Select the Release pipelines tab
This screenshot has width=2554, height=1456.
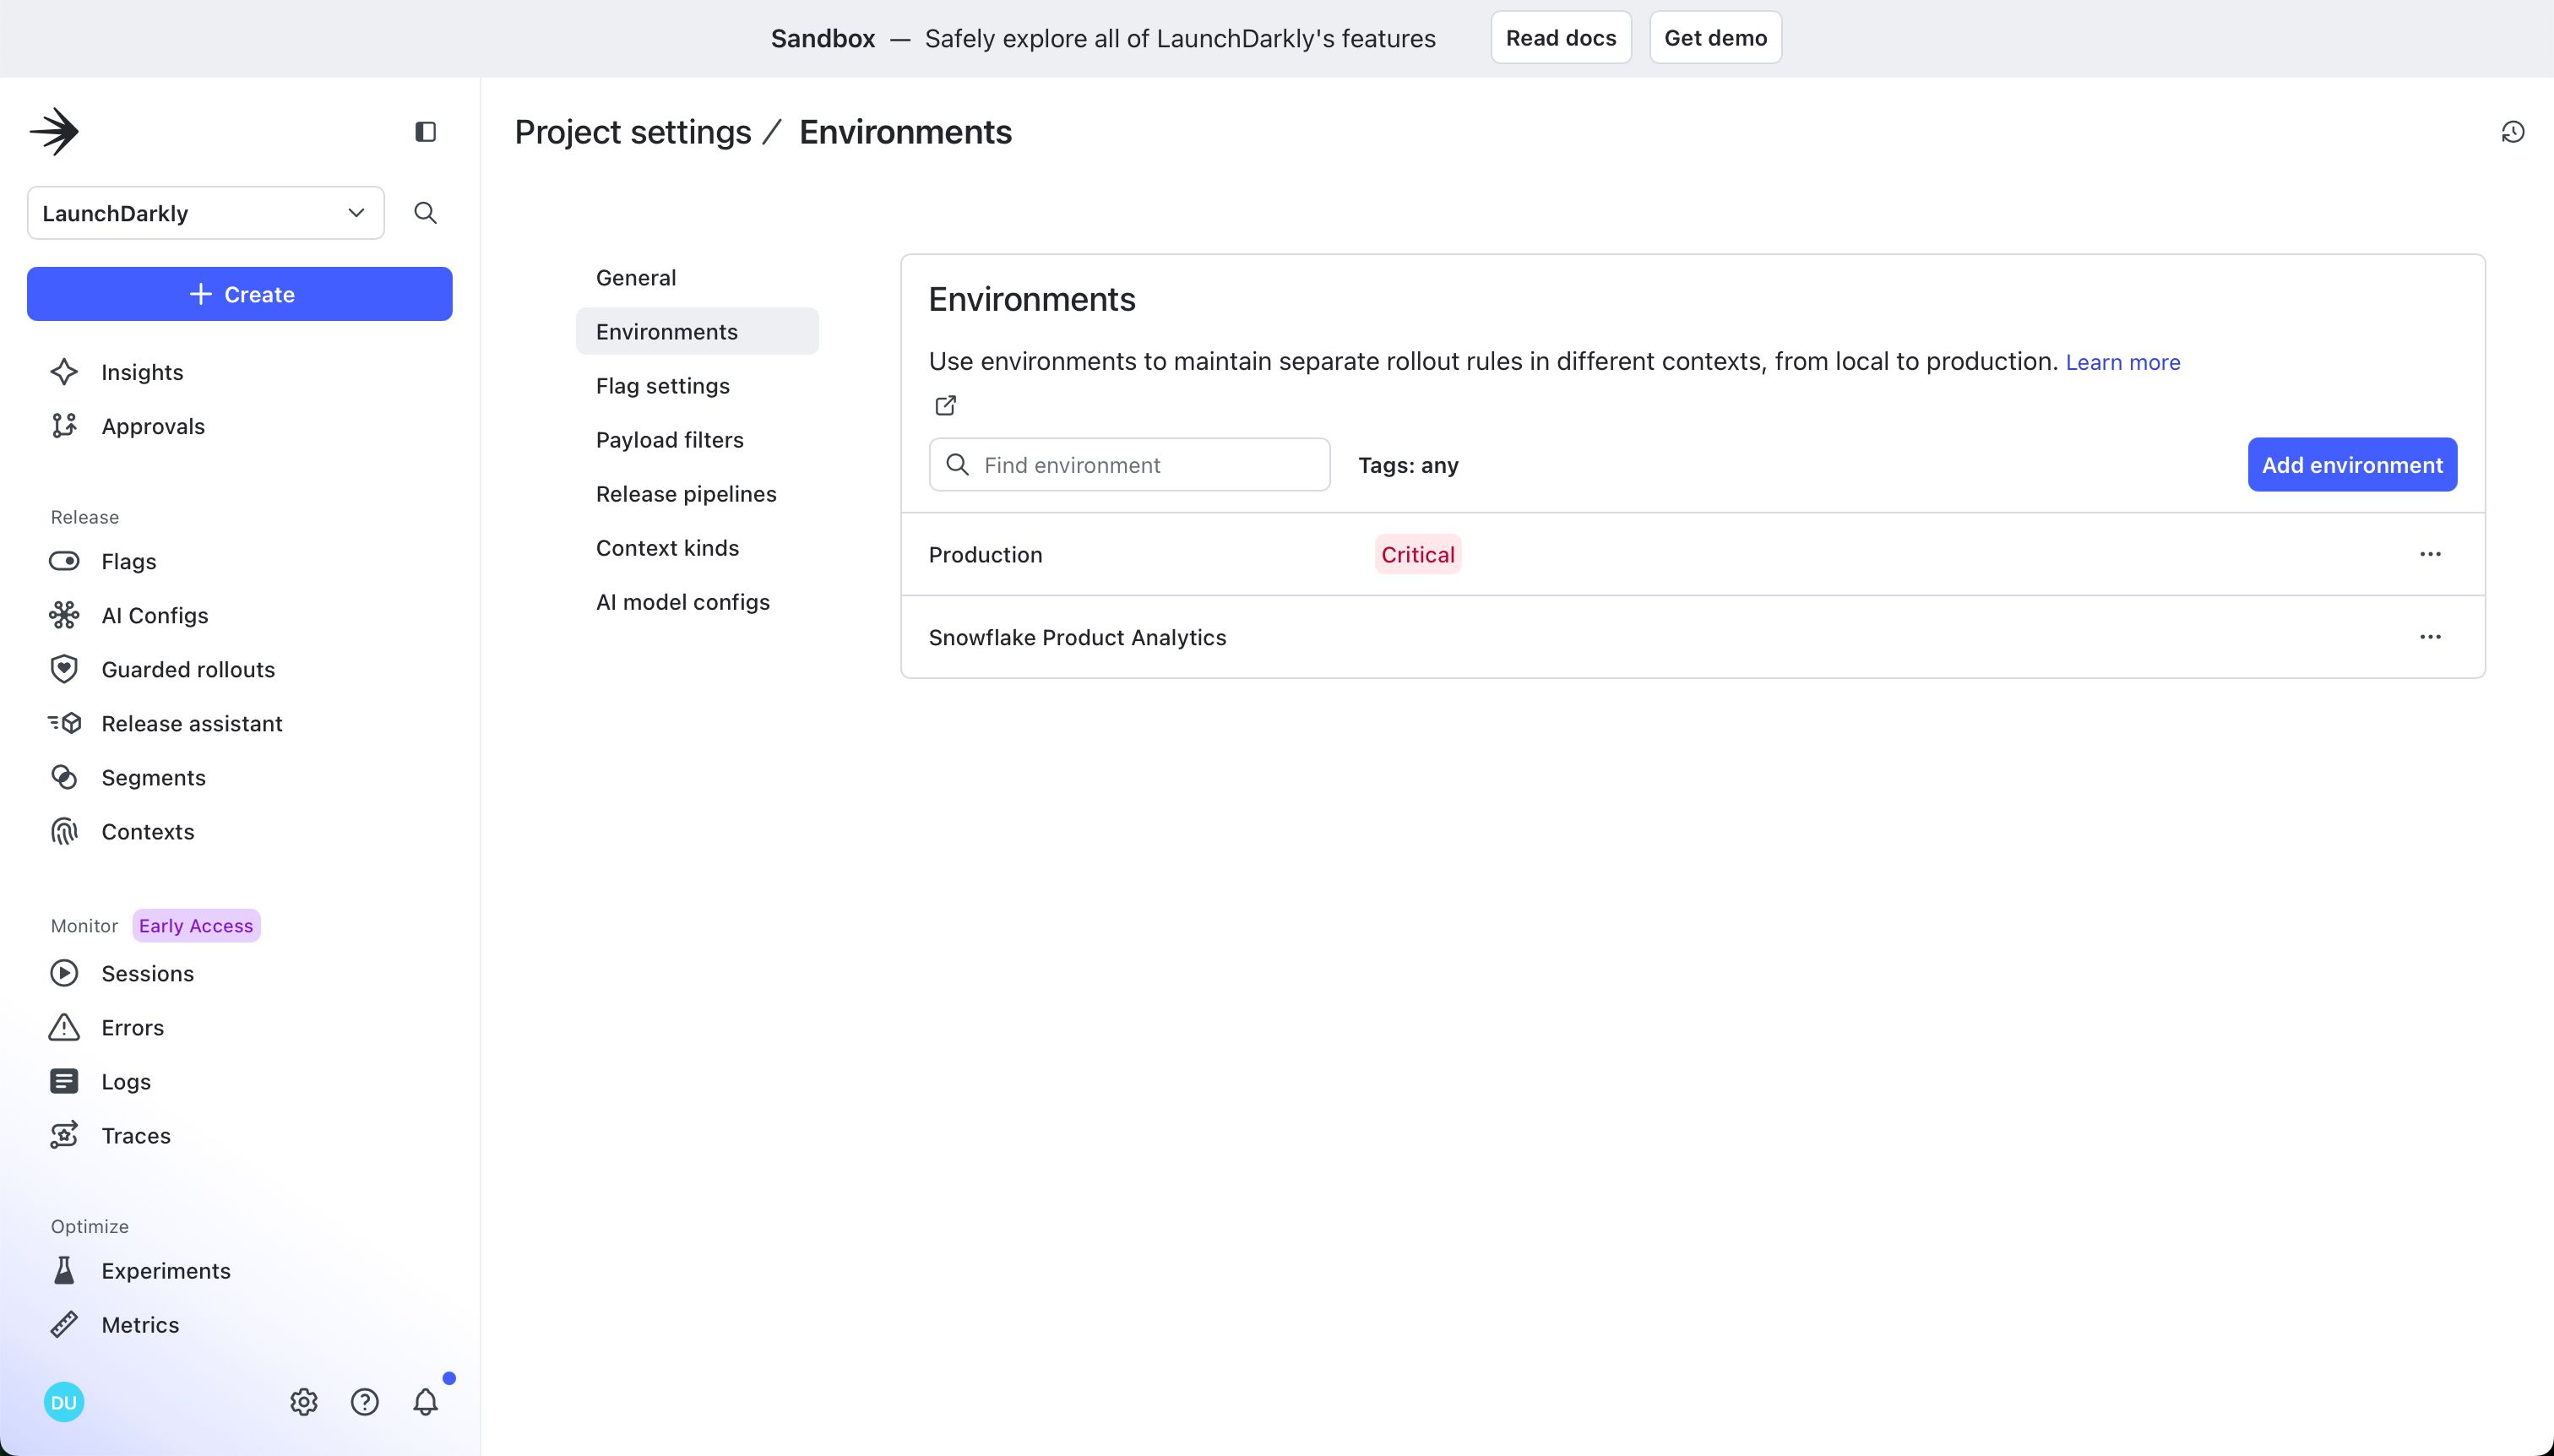pyautogui.click(x=697, y=493)
